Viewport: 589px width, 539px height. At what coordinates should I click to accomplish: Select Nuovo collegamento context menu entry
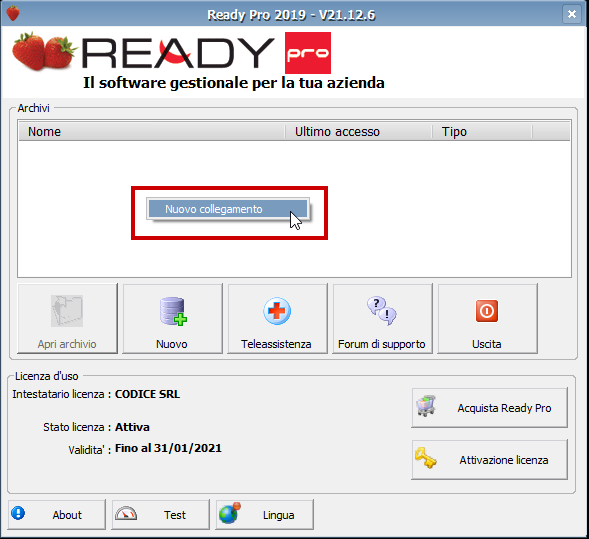pyautogui.click(x=228, y=209)
